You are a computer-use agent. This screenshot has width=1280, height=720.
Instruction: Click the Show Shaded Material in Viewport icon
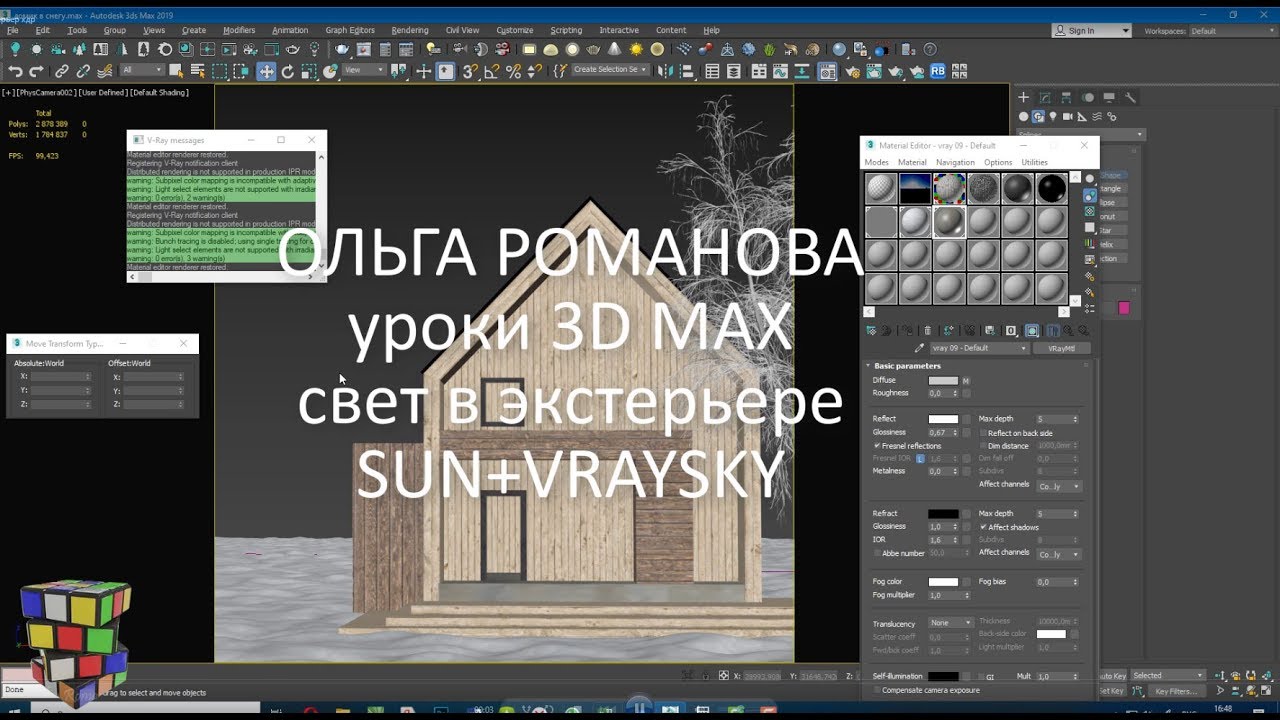(1032, 330)
